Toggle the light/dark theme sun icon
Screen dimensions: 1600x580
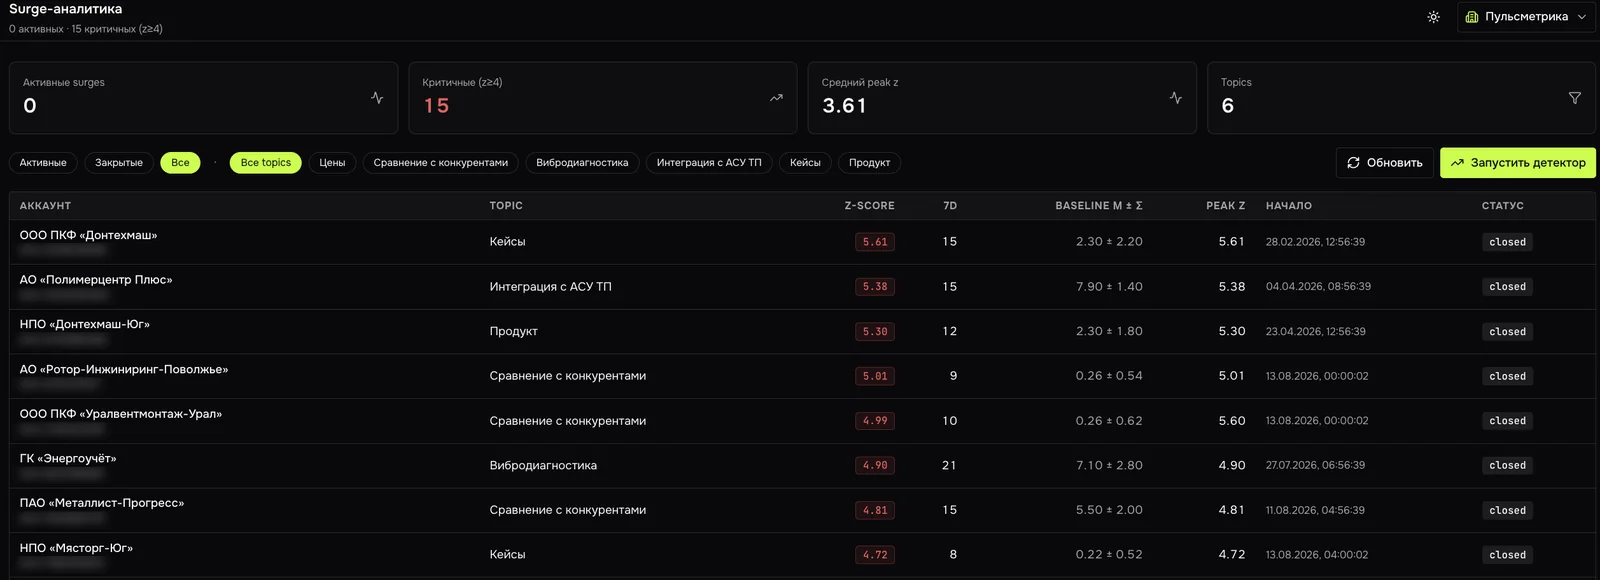pos(1433,17)
